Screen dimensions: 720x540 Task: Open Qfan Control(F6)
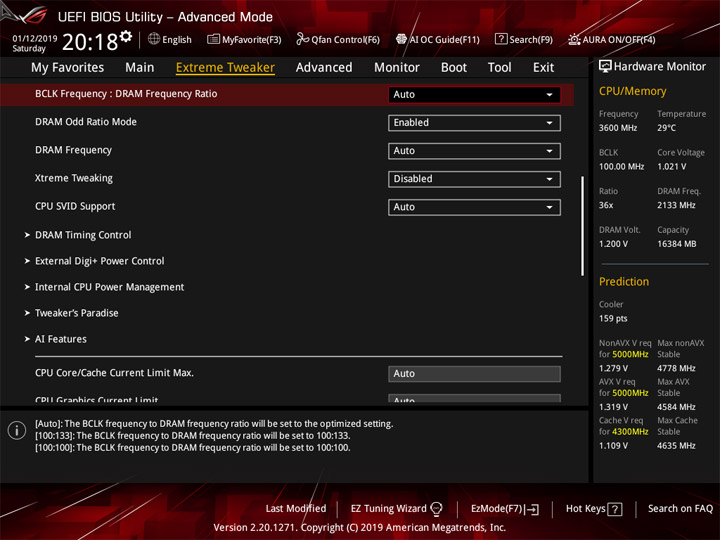(x=338, y=39)
